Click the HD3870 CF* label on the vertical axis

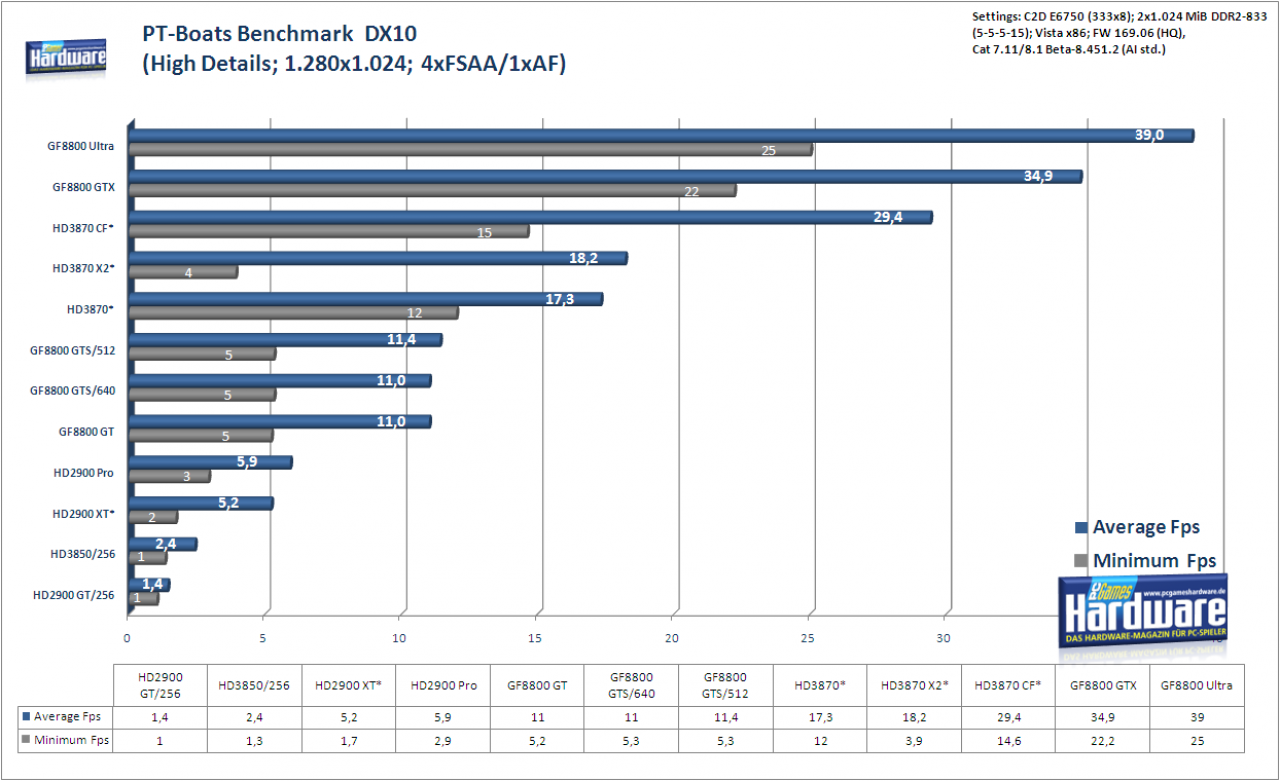83,227
